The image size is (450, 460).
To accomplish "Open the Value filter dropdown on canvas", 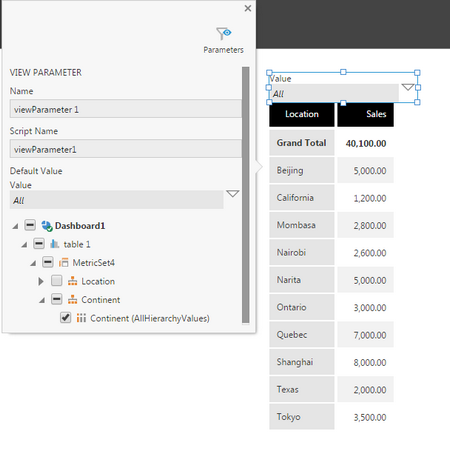I will [x=408, y=87].
